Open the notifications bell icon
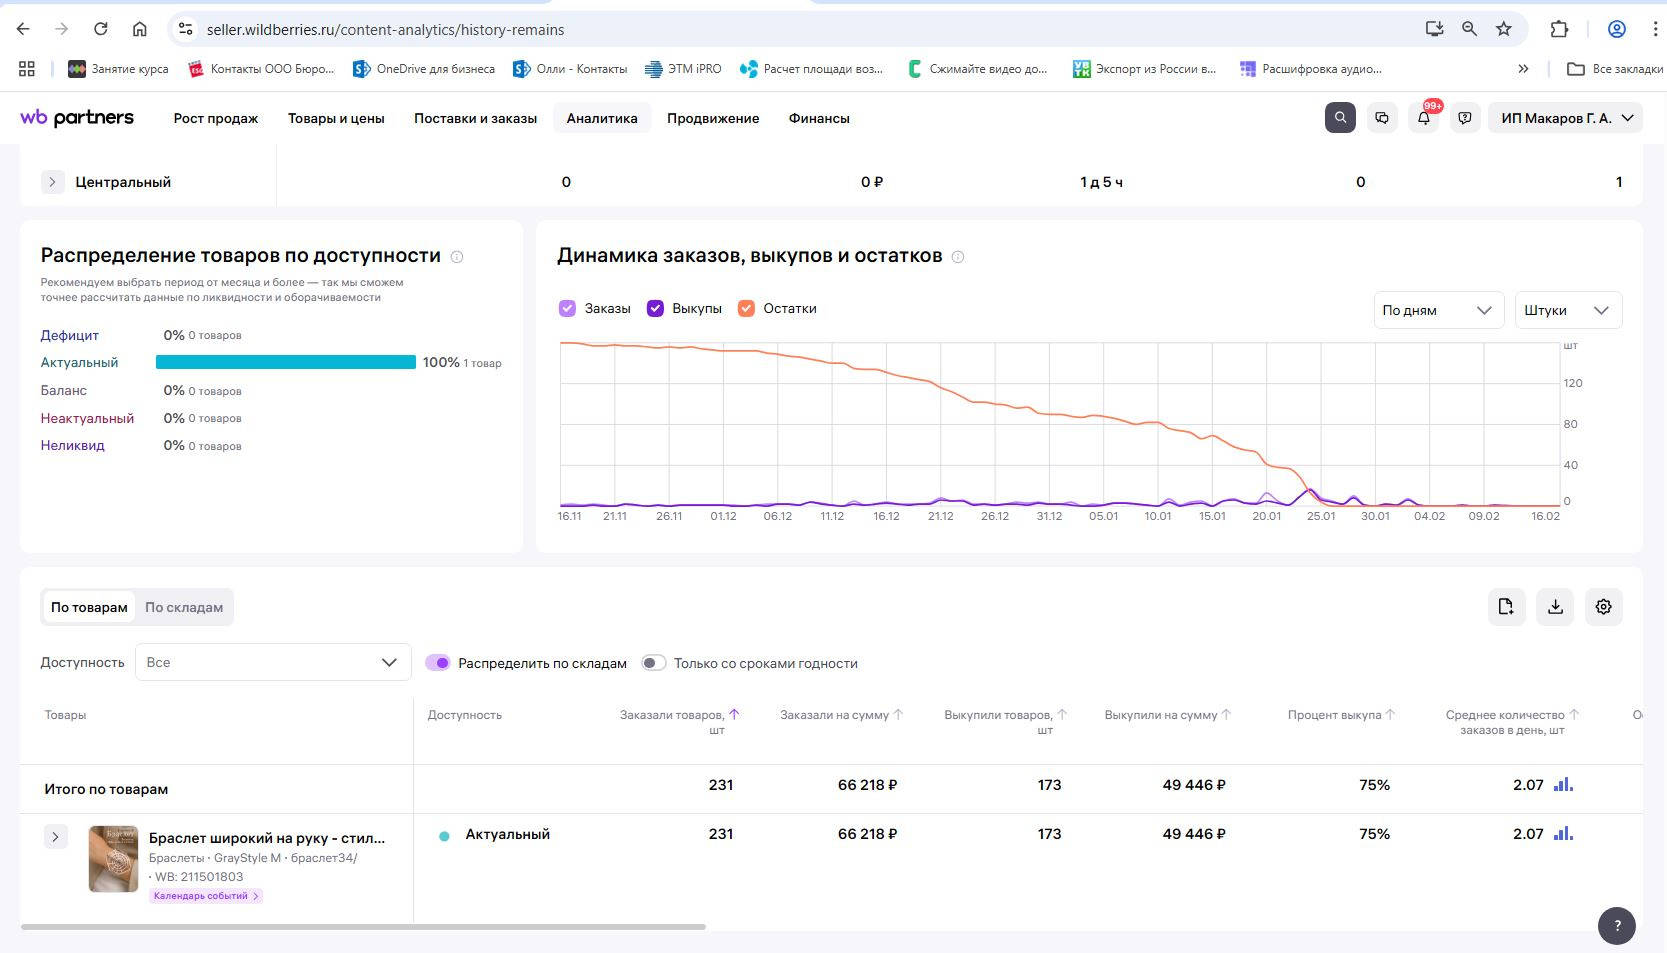Screen dimensions: 1667x953 click(x=1424, y=118)
